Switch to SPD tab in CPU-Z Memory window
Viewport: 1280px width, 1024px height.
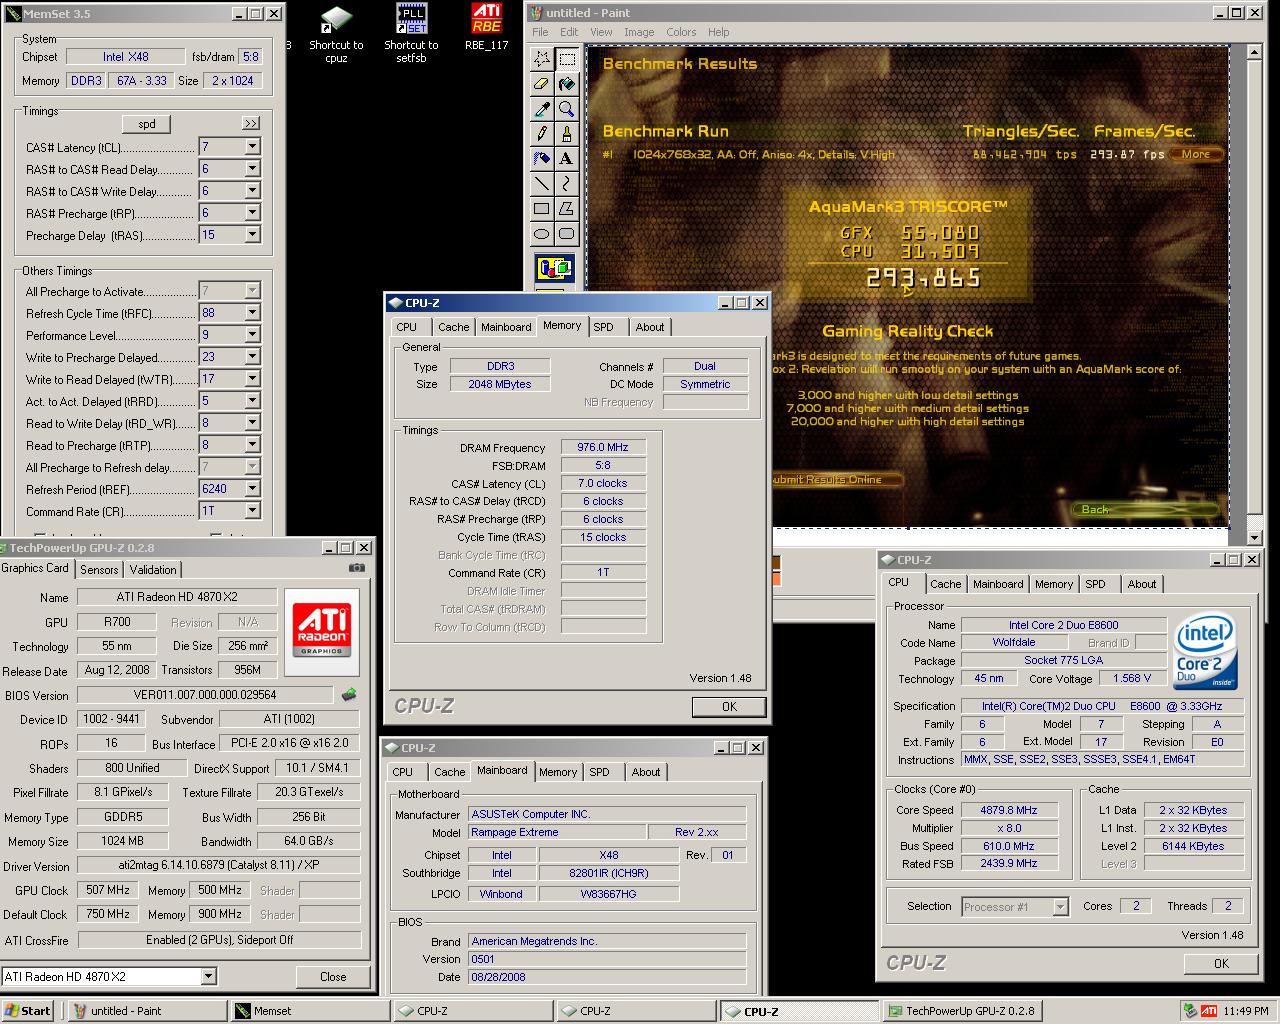pyautogui.click(x=603, y=327)
